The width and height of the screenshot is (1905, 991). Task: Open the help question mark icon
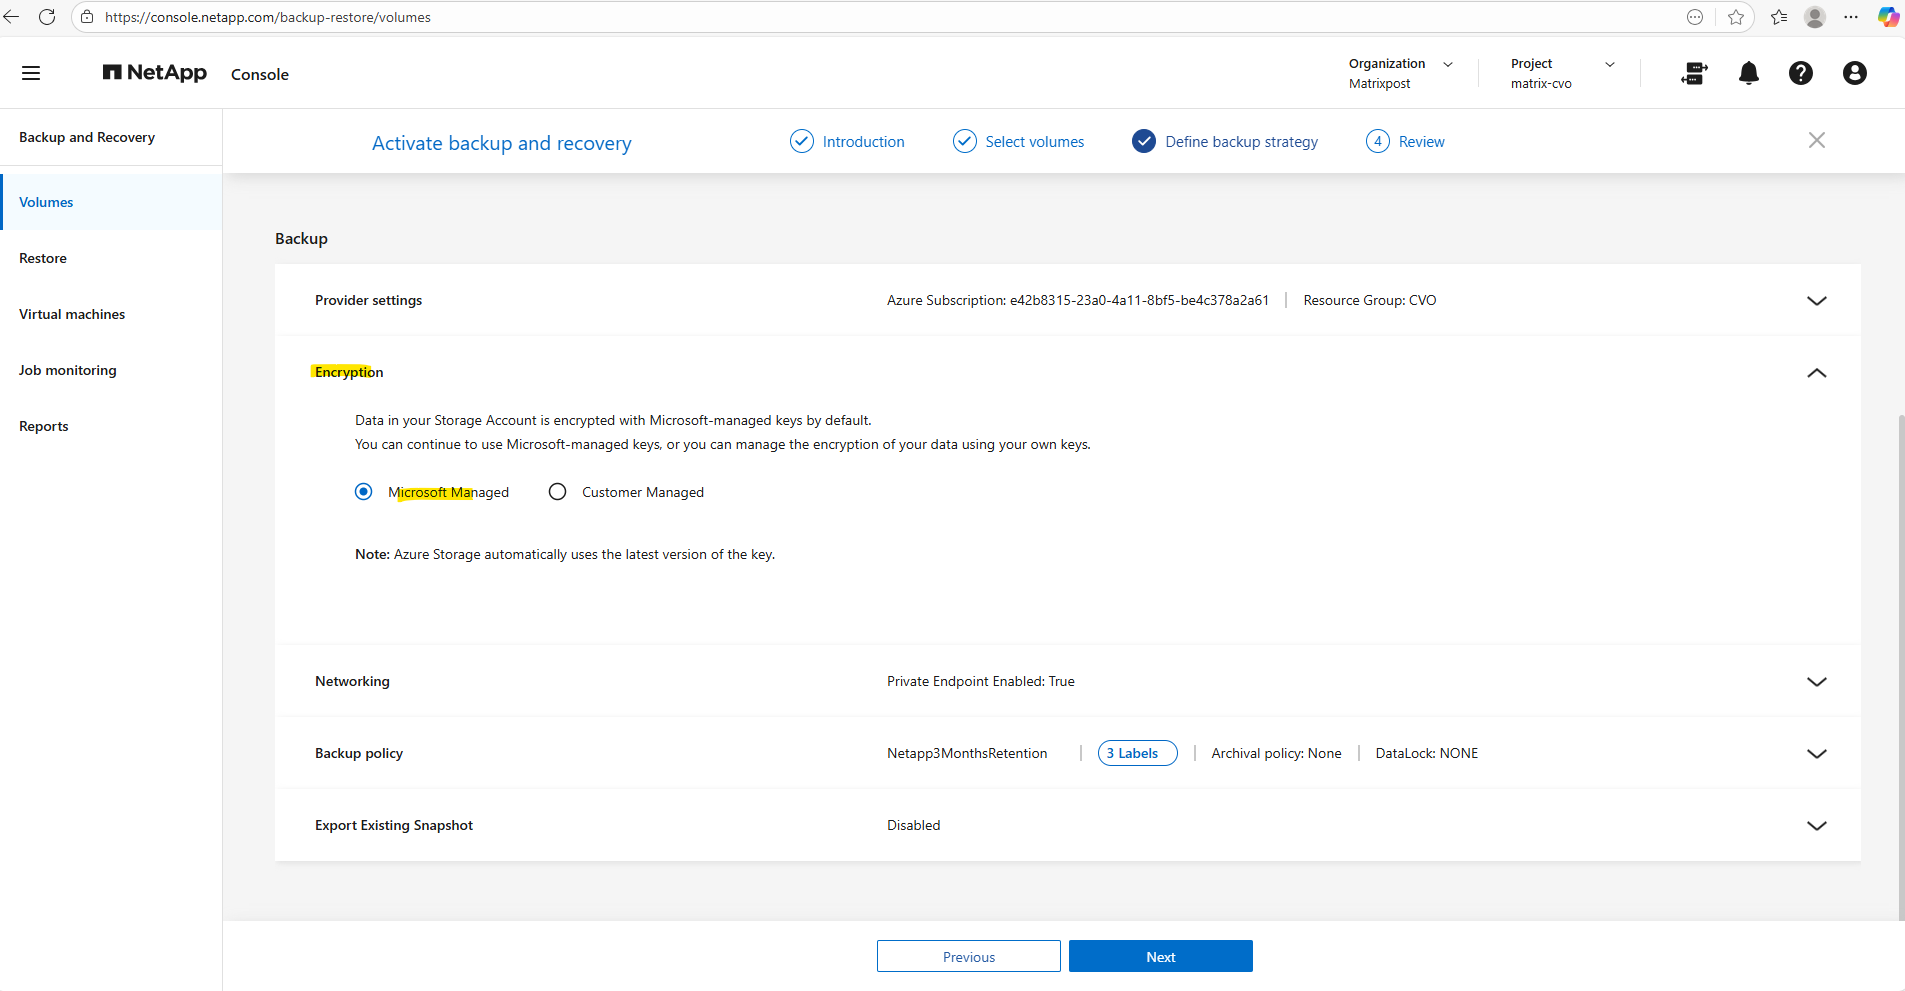1800,73
